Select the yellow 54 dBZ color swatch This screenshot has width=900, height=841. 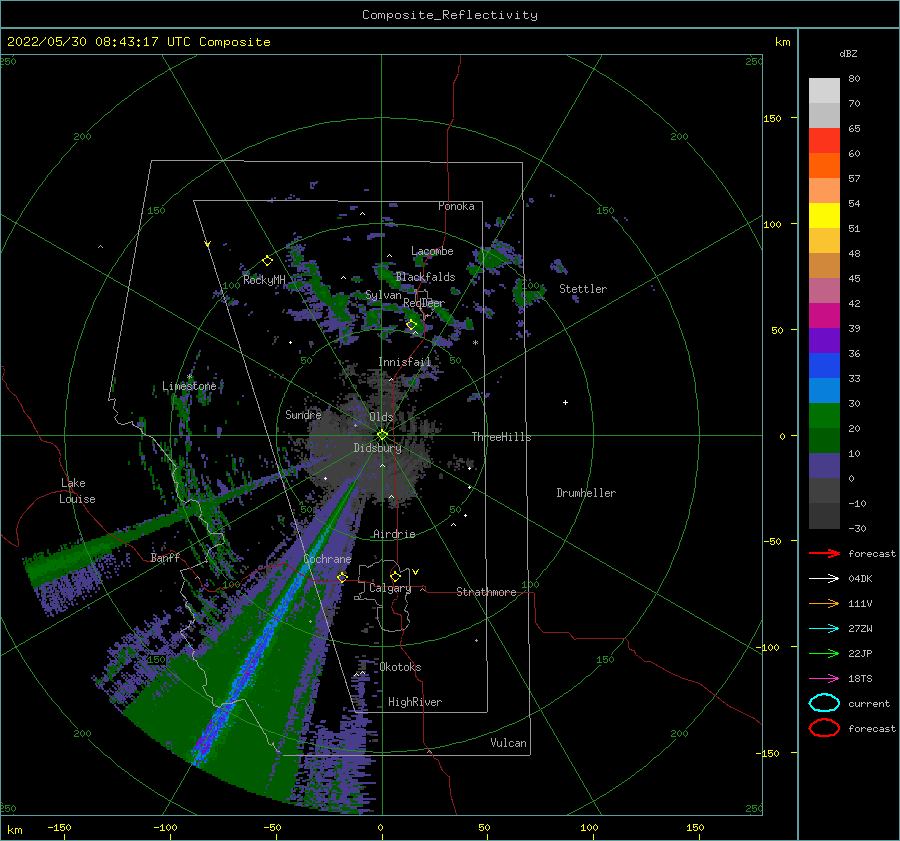pos(824,216)
